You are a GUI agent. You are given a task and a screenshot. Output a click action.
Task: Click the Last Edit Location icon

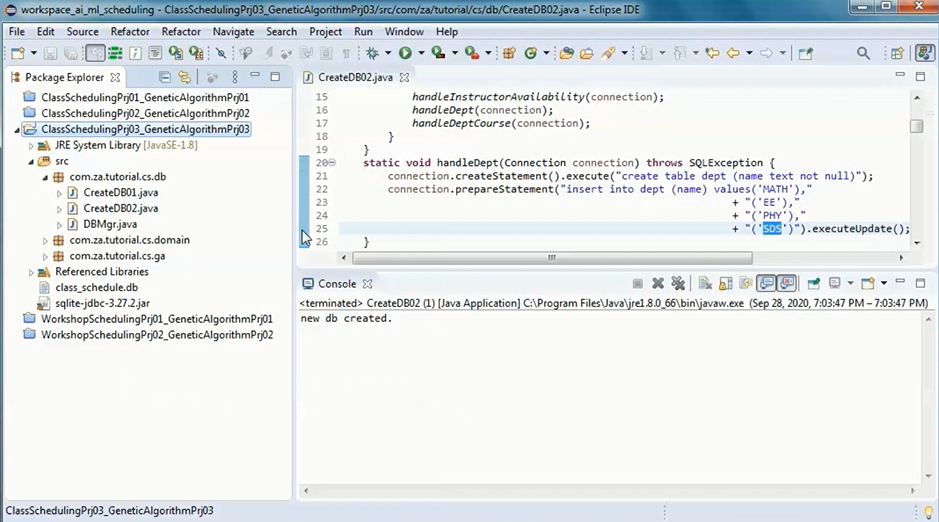tap(712, 53)
